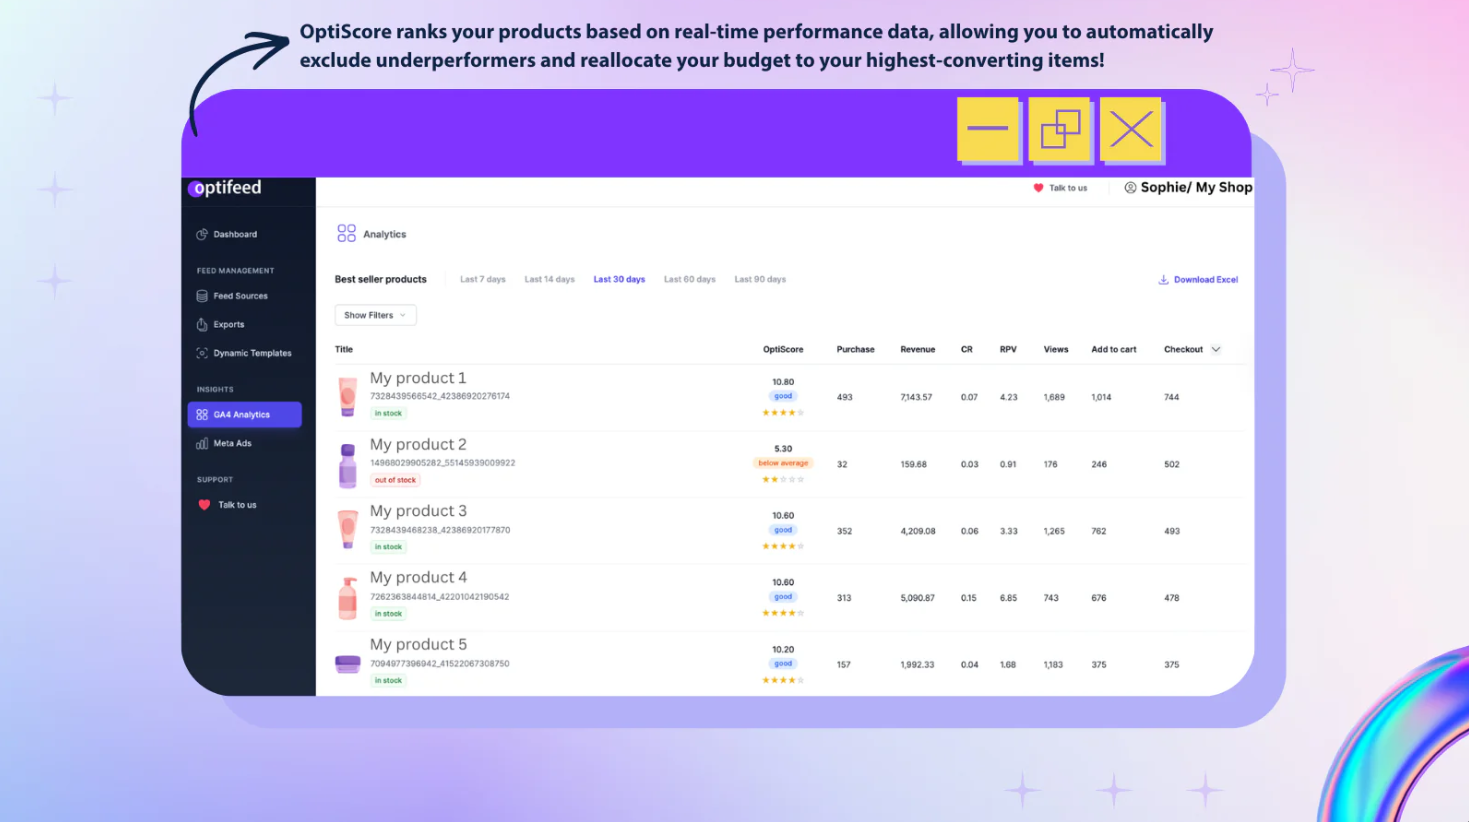Click My product 3 thumbnail image
This screenshot has width=1469, height=822.
click(x=347, y=530)
